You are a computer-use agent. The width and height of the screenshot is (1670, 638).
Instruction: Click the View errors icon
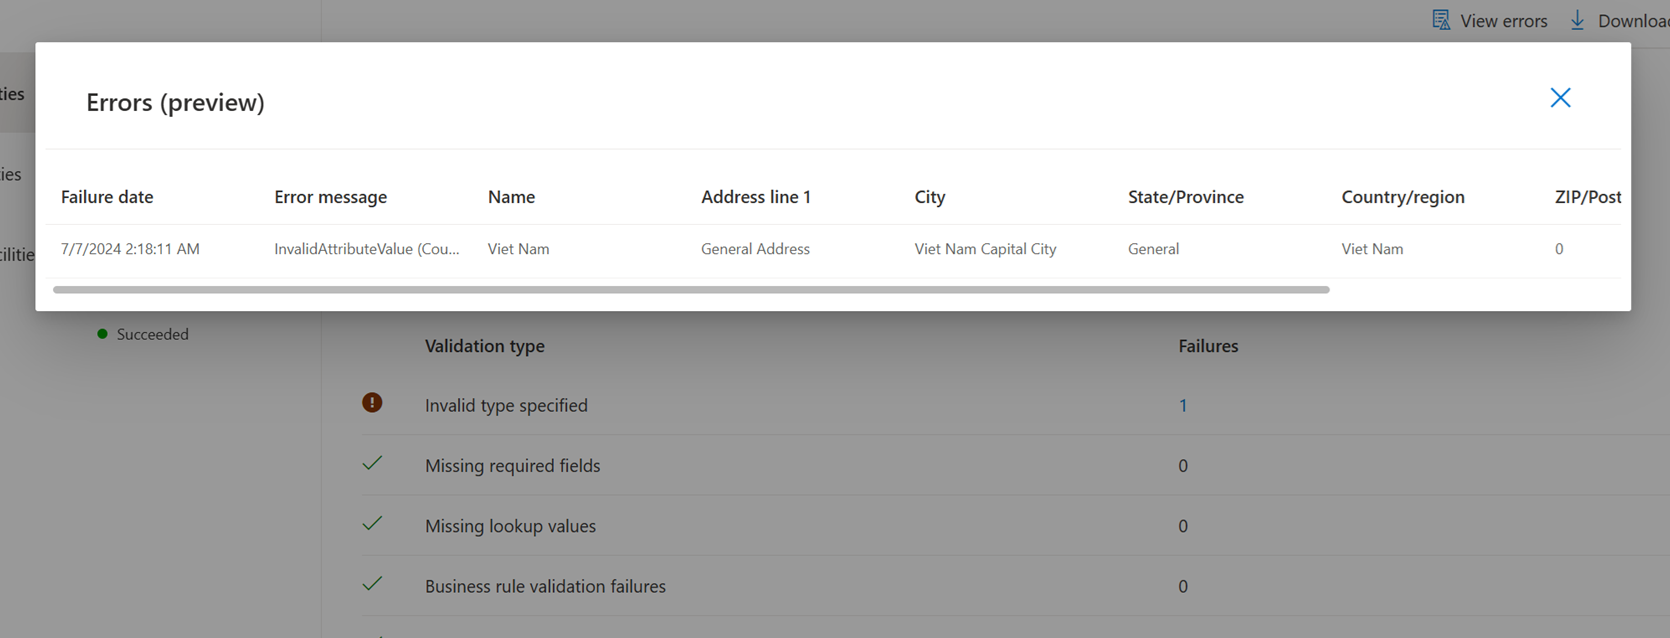[x=1441, y=20]
